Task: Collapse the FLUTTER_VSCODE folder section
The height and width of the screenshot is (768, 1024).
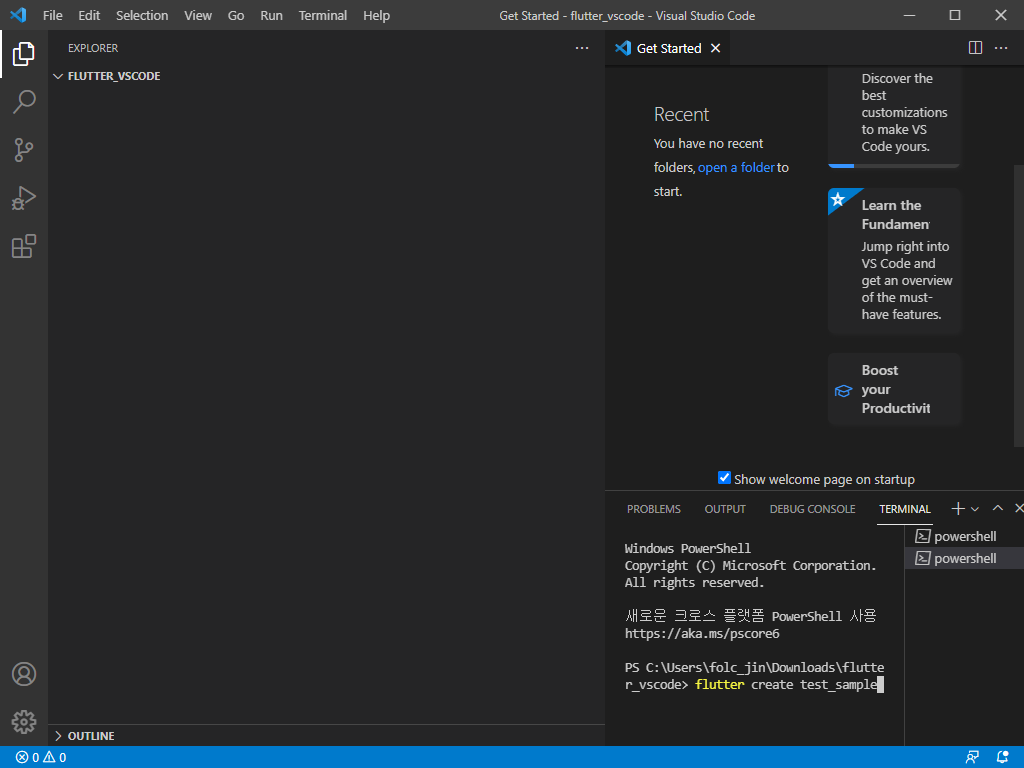Action: pos(327,76)
